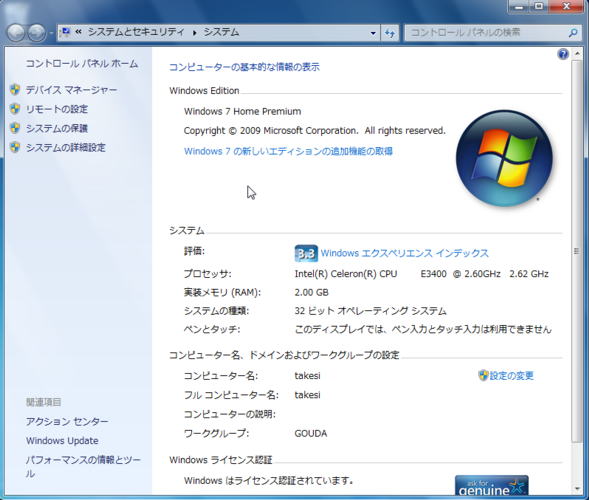Screen dimensions: 589x500
Task: Open システムの保護 link
Action: (x=57, y=128)
